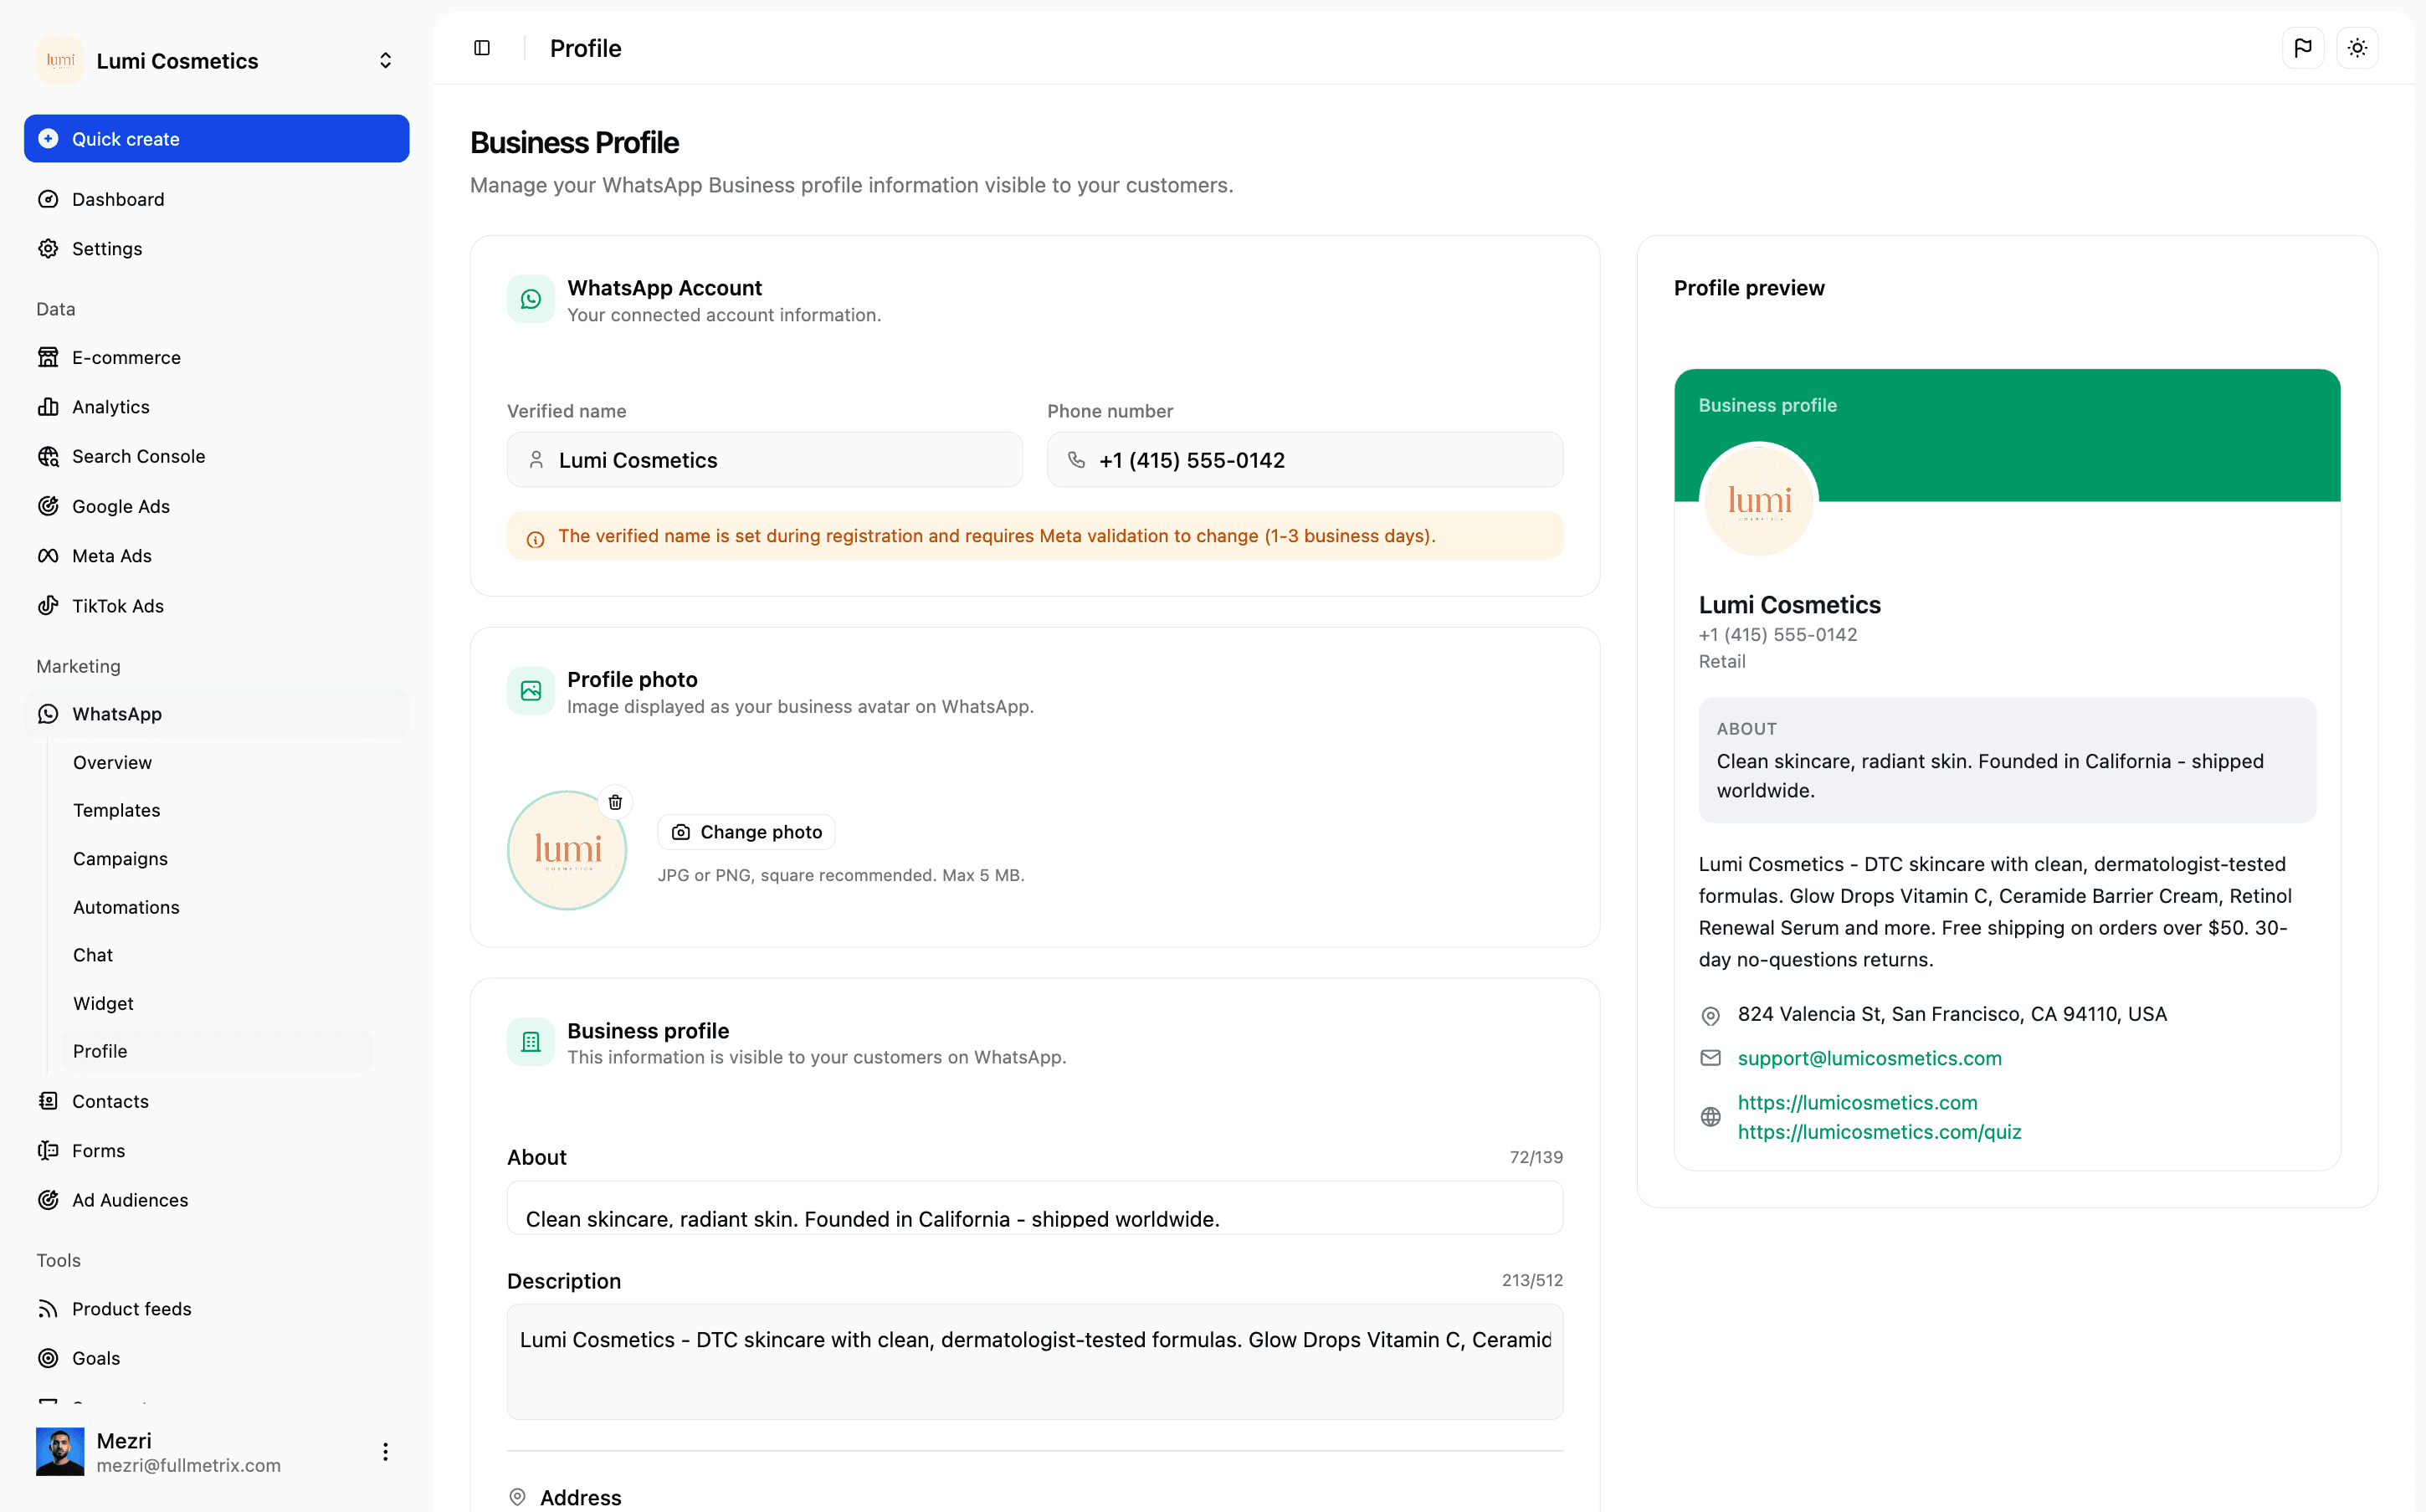The width and height of the screenshot is (2426, 1512).
Task: Open WhatsApp Chat subpage
Action: [217, 955]
